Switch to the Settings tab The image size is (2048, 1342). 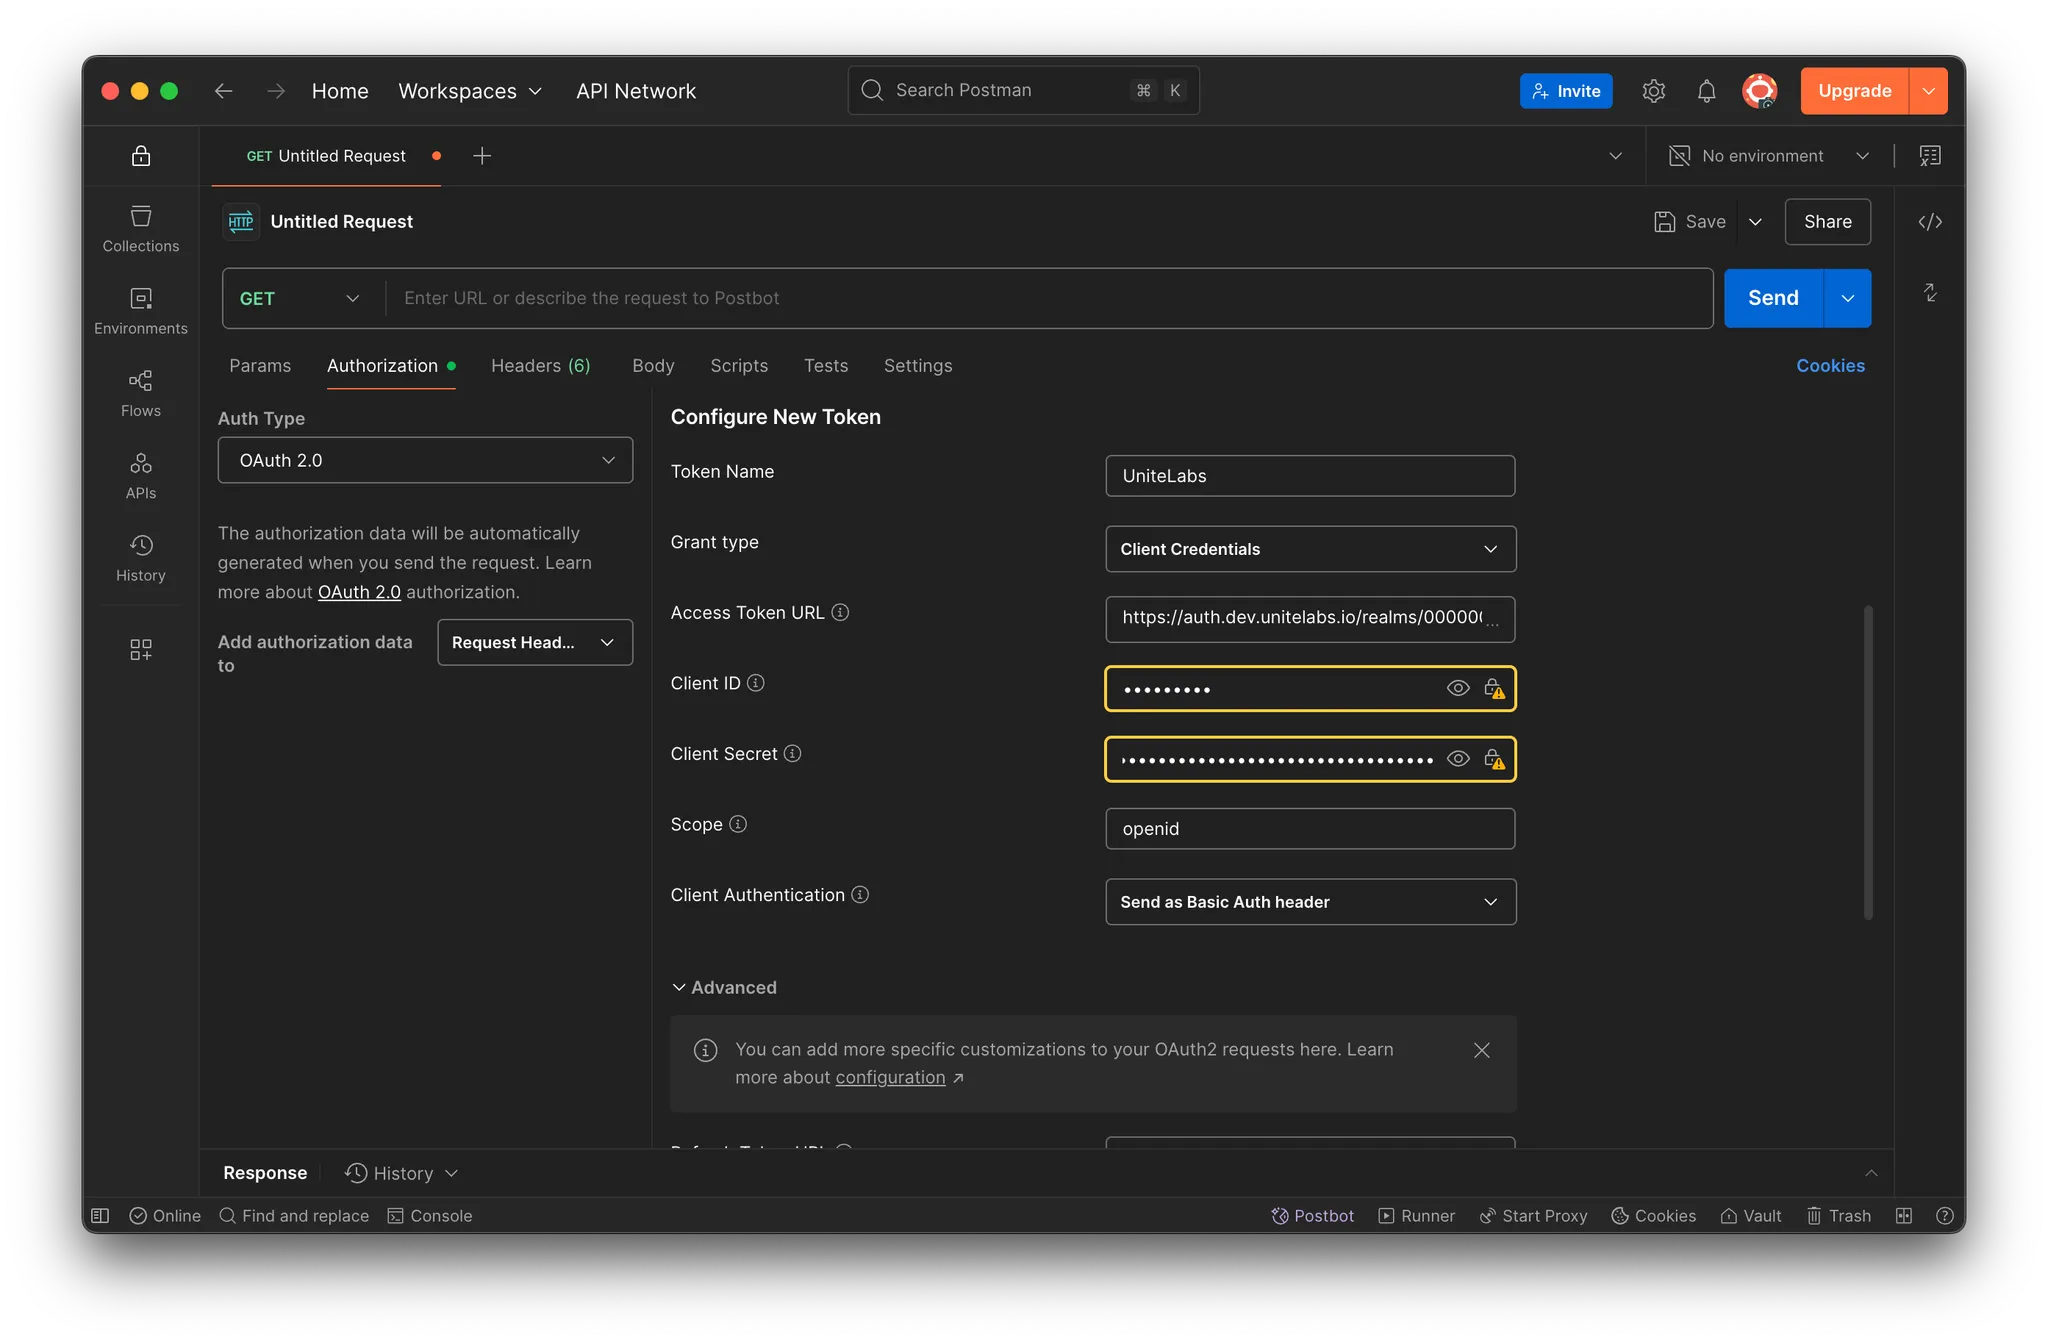coord(918,365)
